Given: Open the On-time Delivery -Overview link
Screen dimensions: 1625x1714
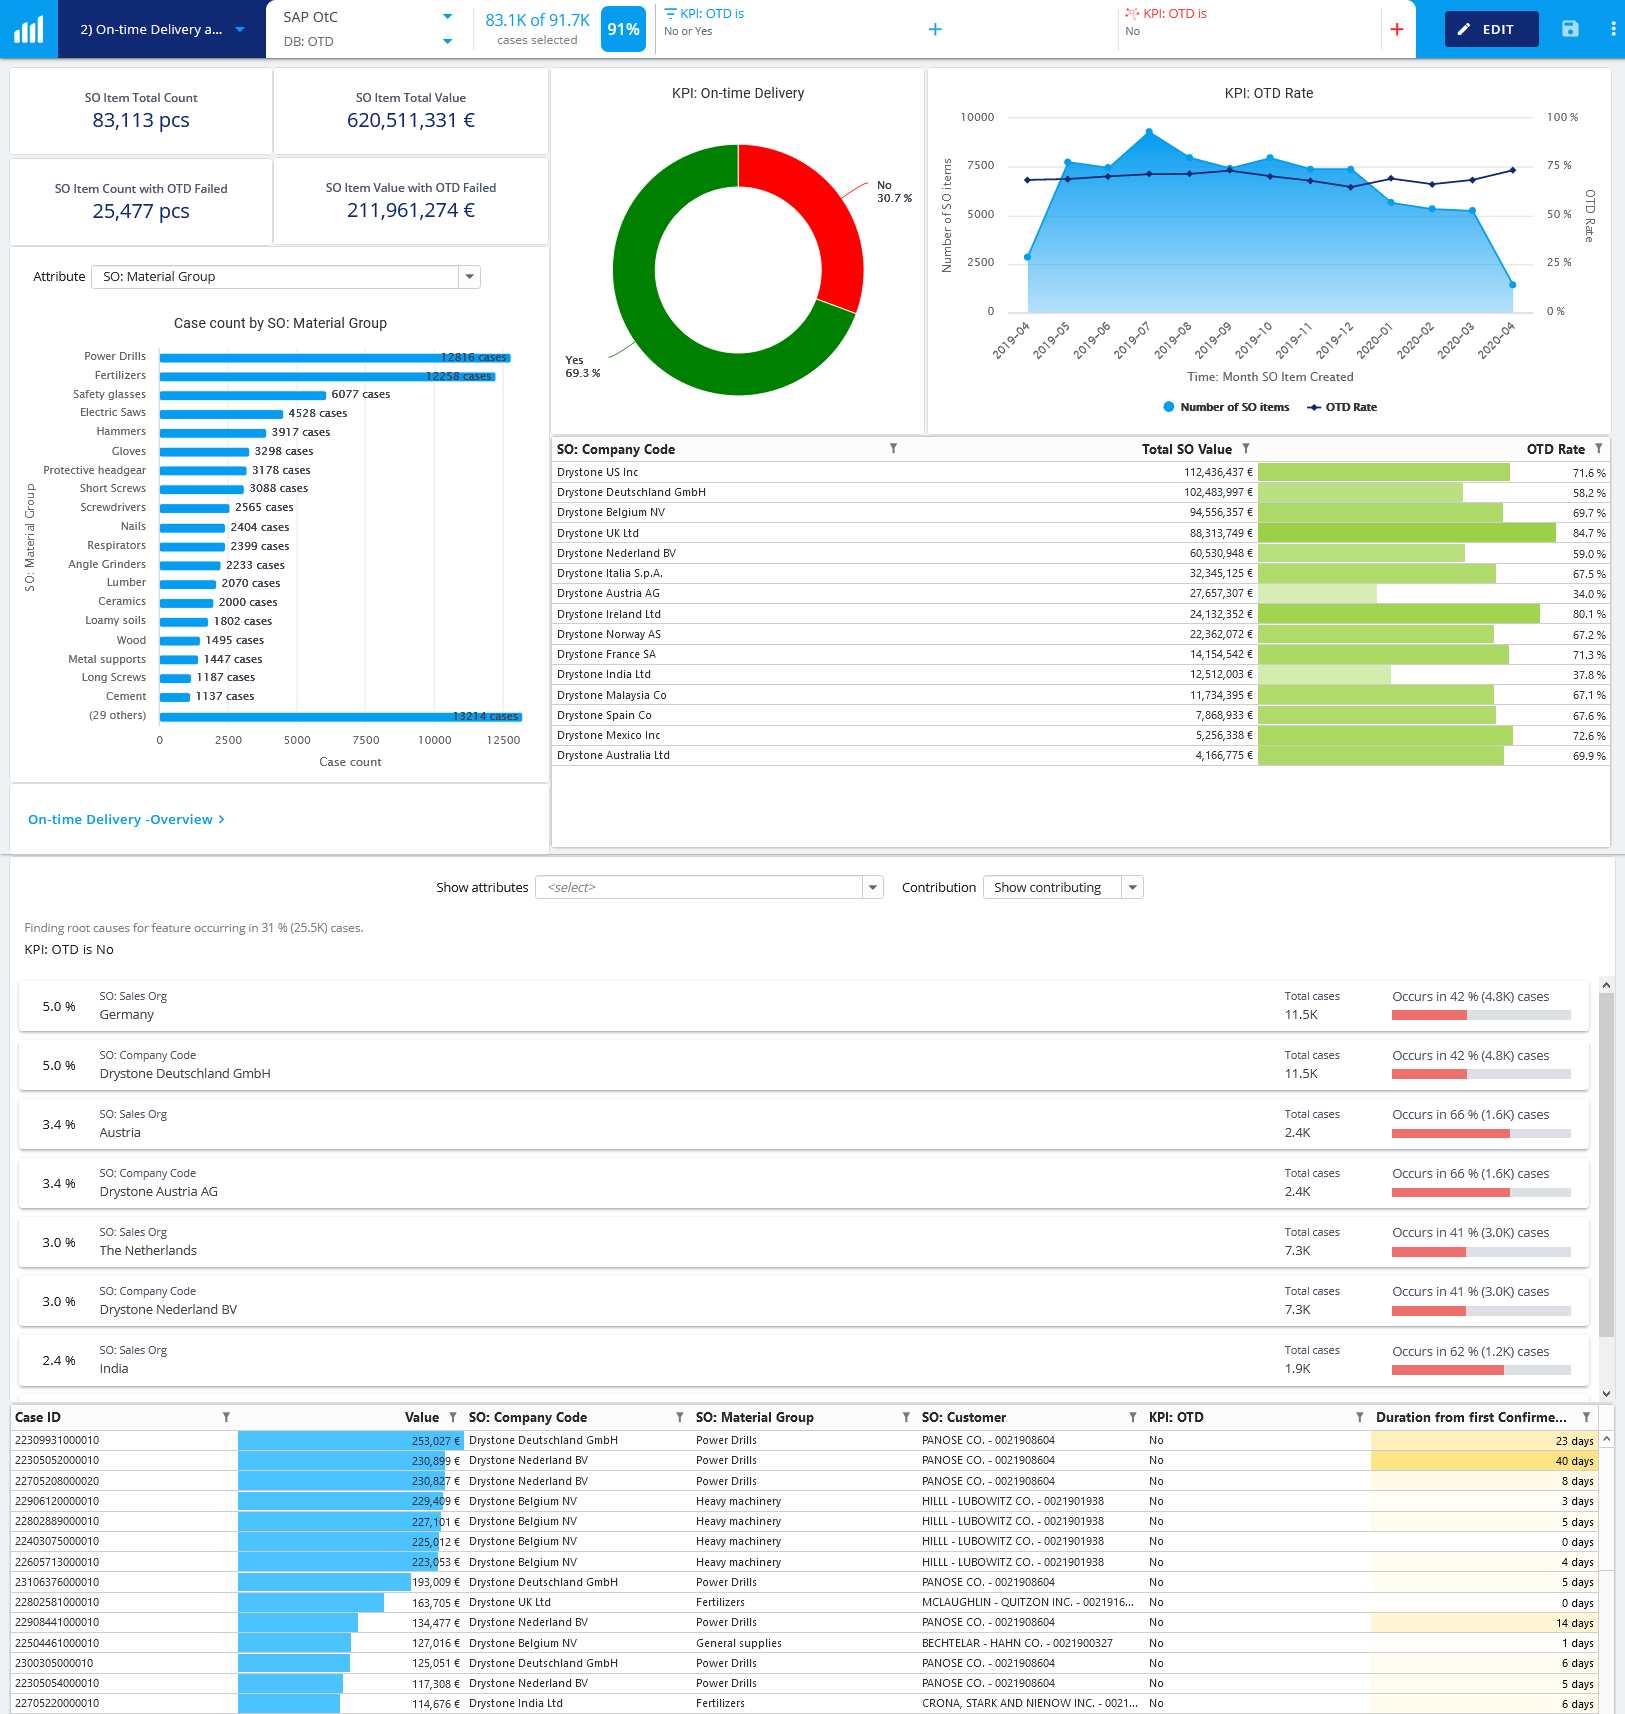Looking at the screenshot, I should 124,819.
